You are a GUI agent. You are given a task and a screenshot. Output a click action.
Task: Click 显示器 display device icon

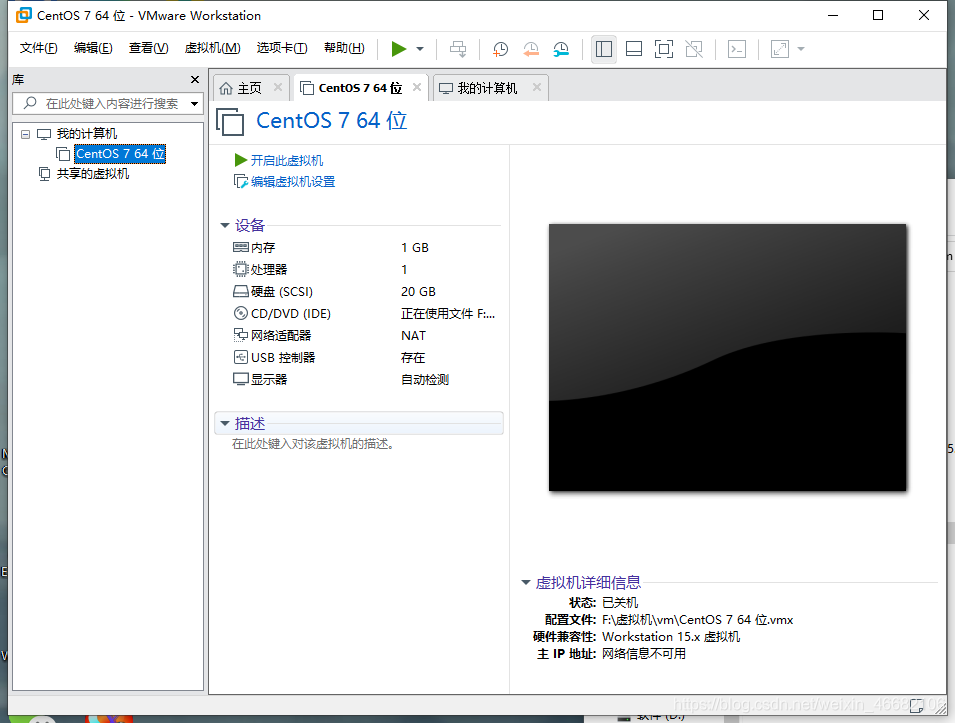[241, 379]
